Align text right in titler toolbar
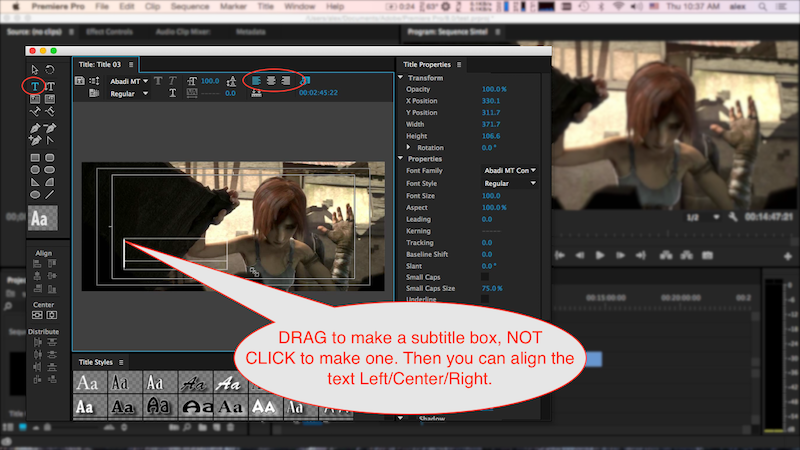 [286, 81]
